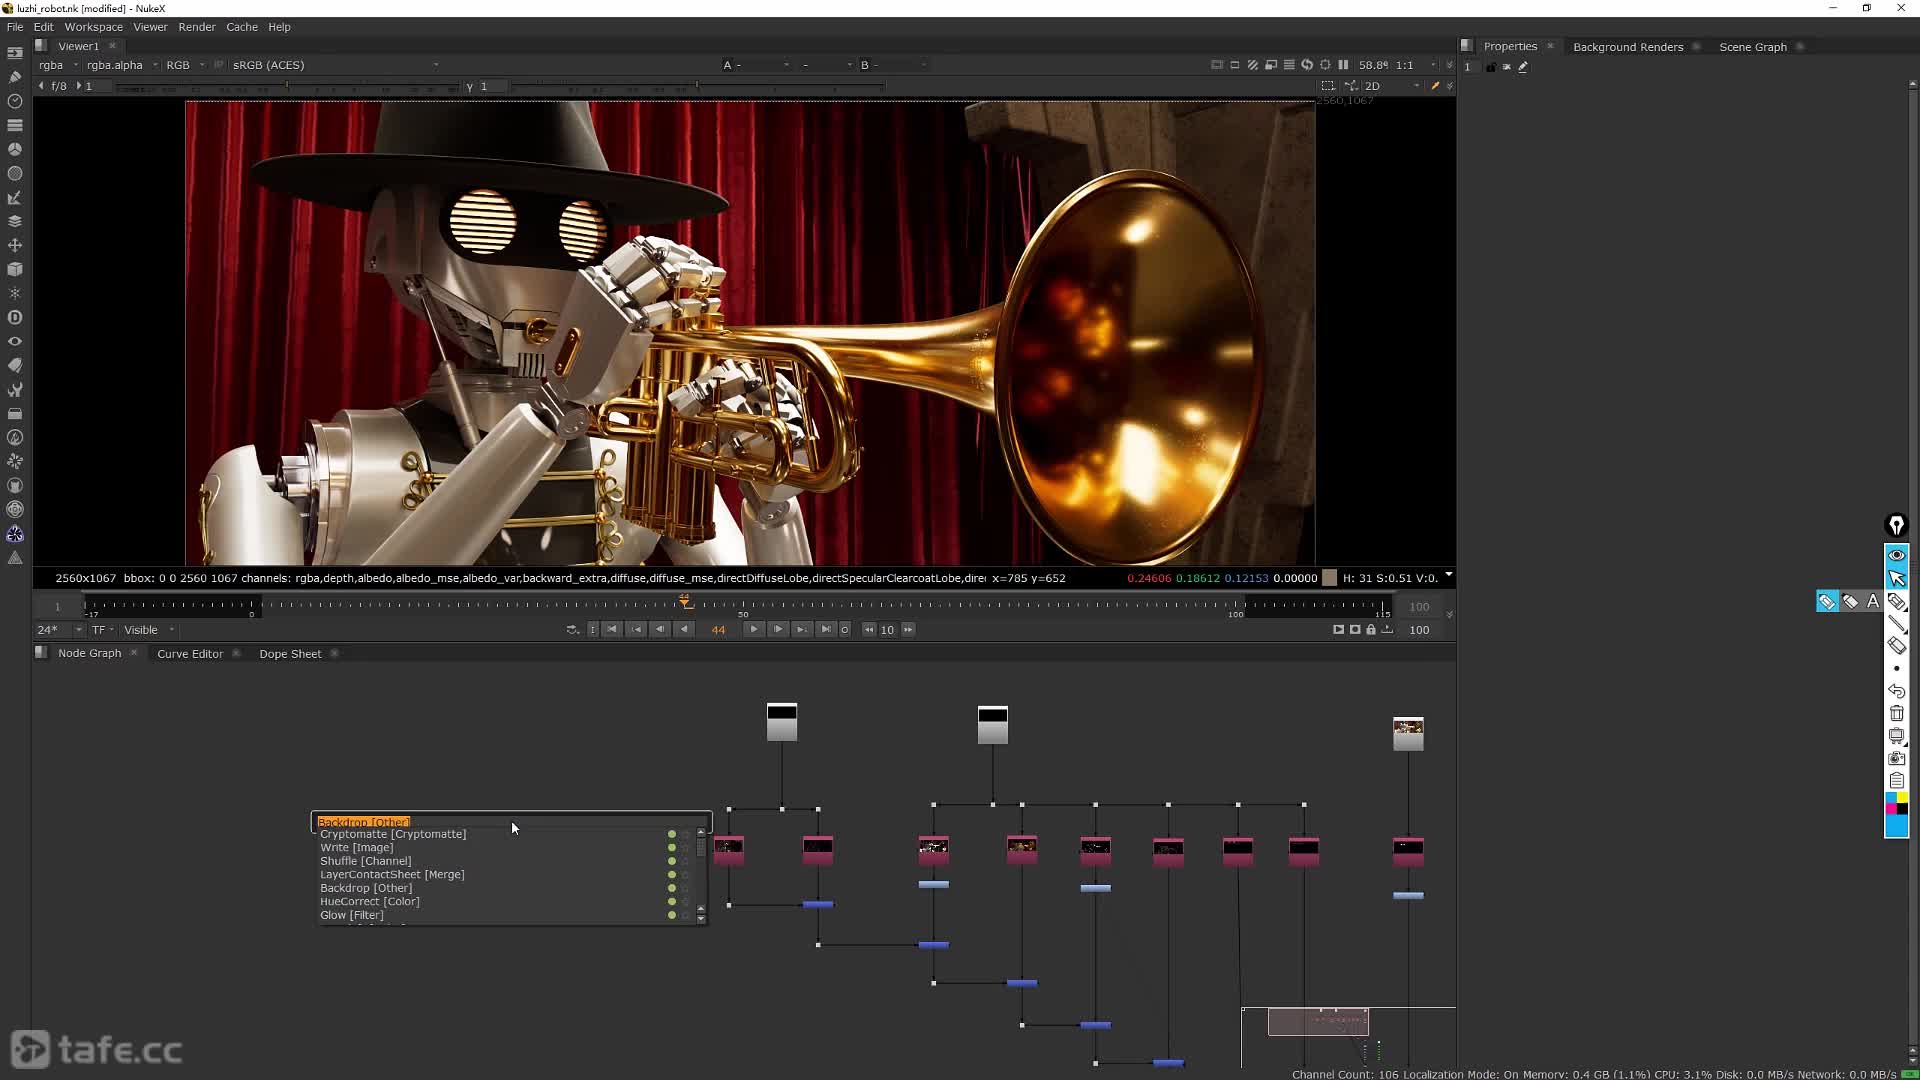Open the rgba layer dropdown
Screen dimensions: 1920x1080
click(58, 65)
